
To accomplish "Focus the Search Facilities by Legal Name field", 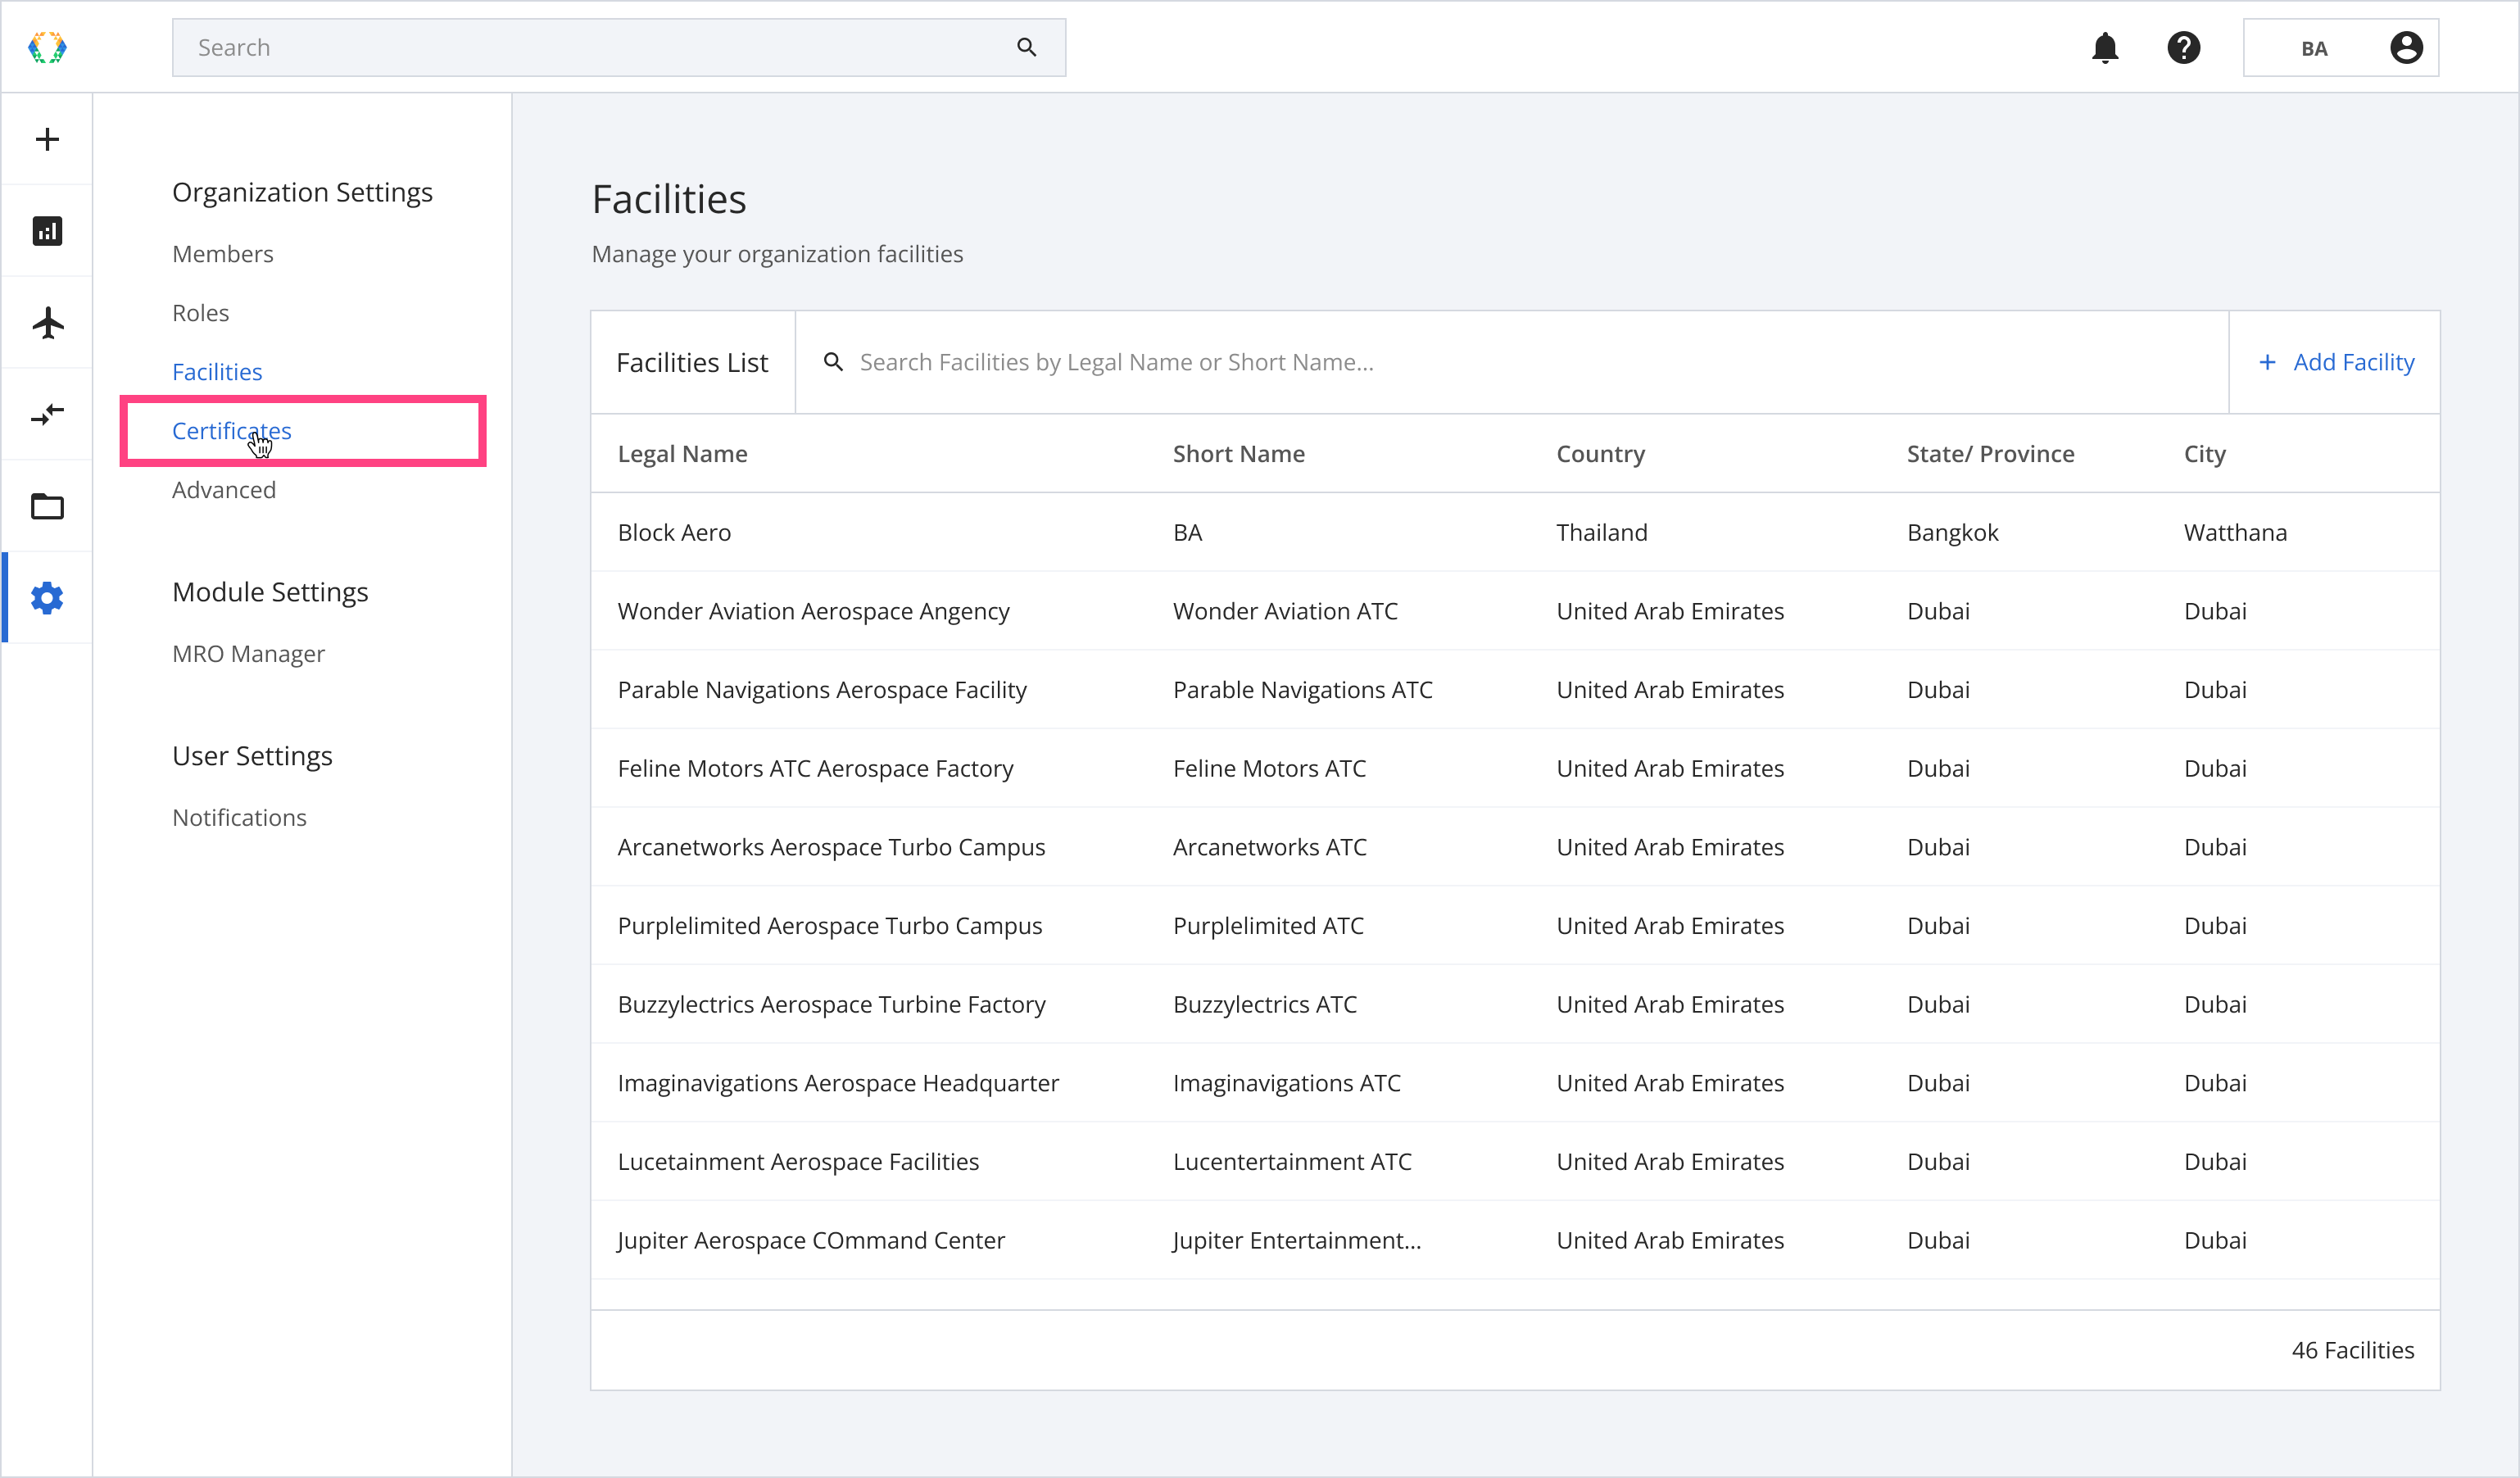I will click(1512, 362).
